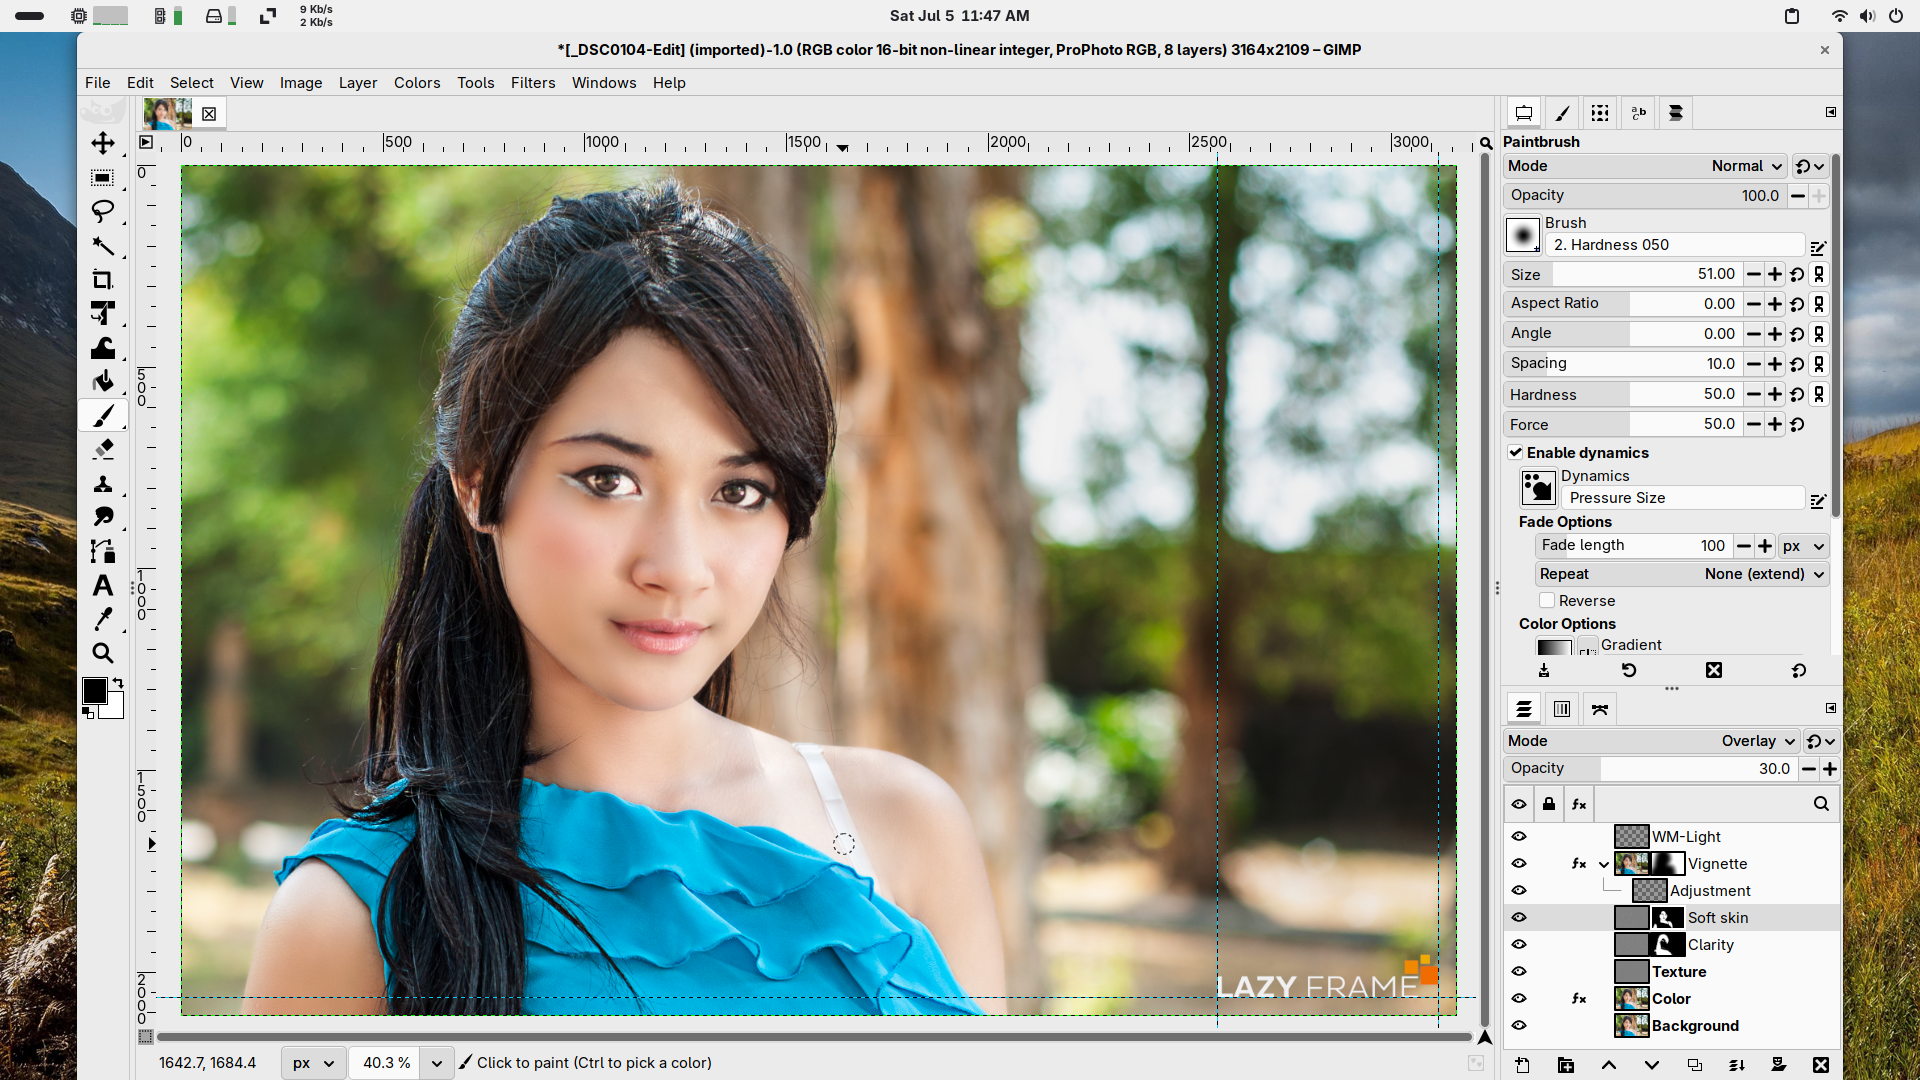Create a new layer group
Image resolution: width=1920 pixels, height=1080 pixels.
tap(1566, 1065)
